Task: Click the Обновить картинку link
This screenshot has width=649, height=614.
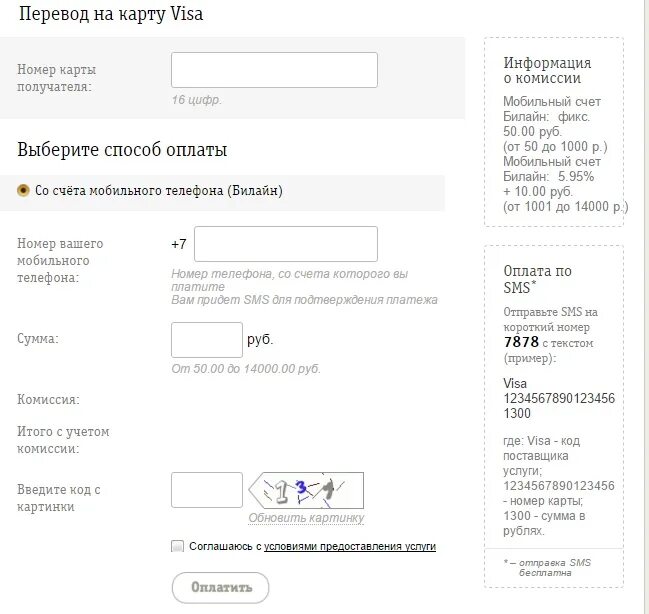Action: tap(306, 518)
